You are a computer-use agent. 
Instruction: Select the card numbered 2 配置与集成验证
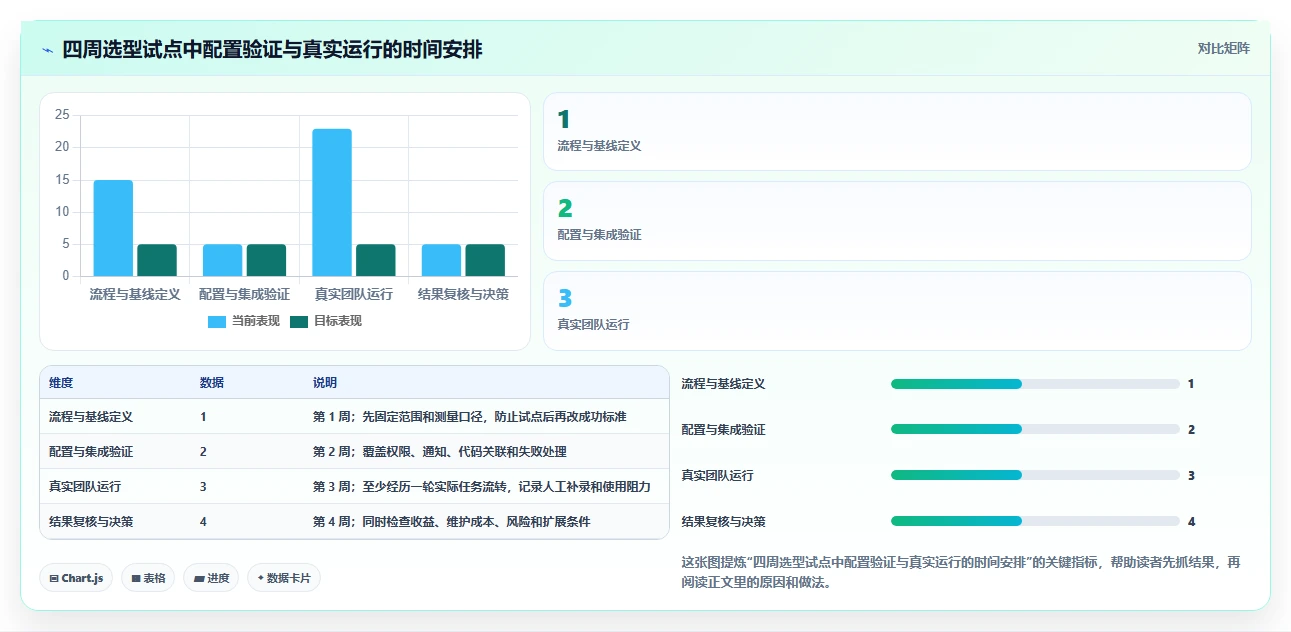click(x=897, y=221)
